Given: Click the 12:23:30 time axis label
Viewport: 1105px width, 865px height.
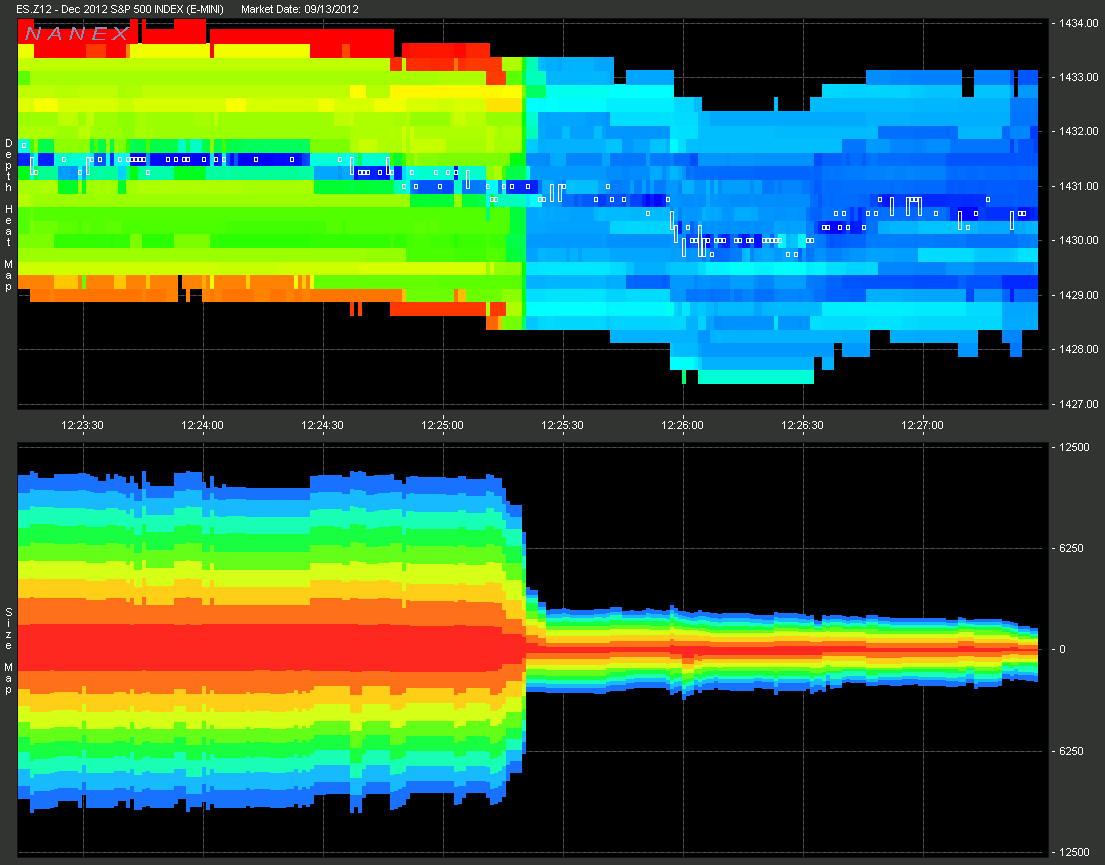Looking at the screenshot, I should (x=82, y=425).
